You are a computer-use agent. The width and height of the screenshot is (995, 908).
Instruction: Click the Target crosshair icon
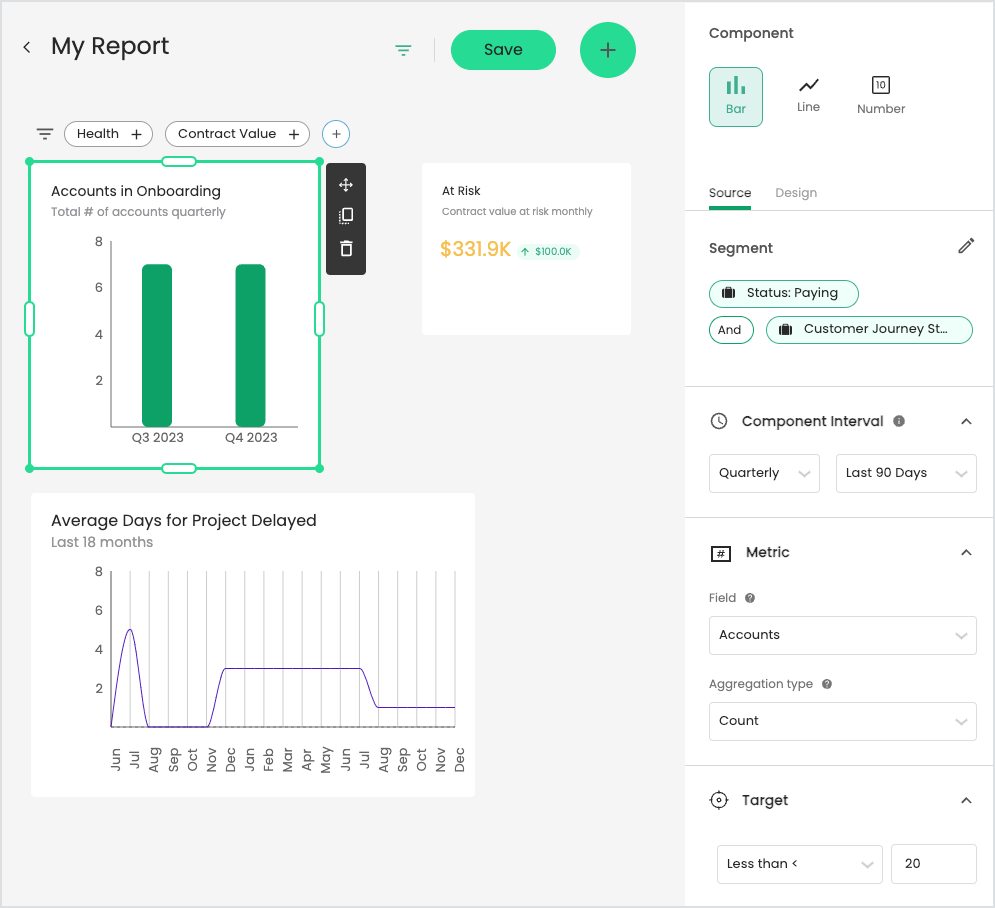[x=718, y=800]
